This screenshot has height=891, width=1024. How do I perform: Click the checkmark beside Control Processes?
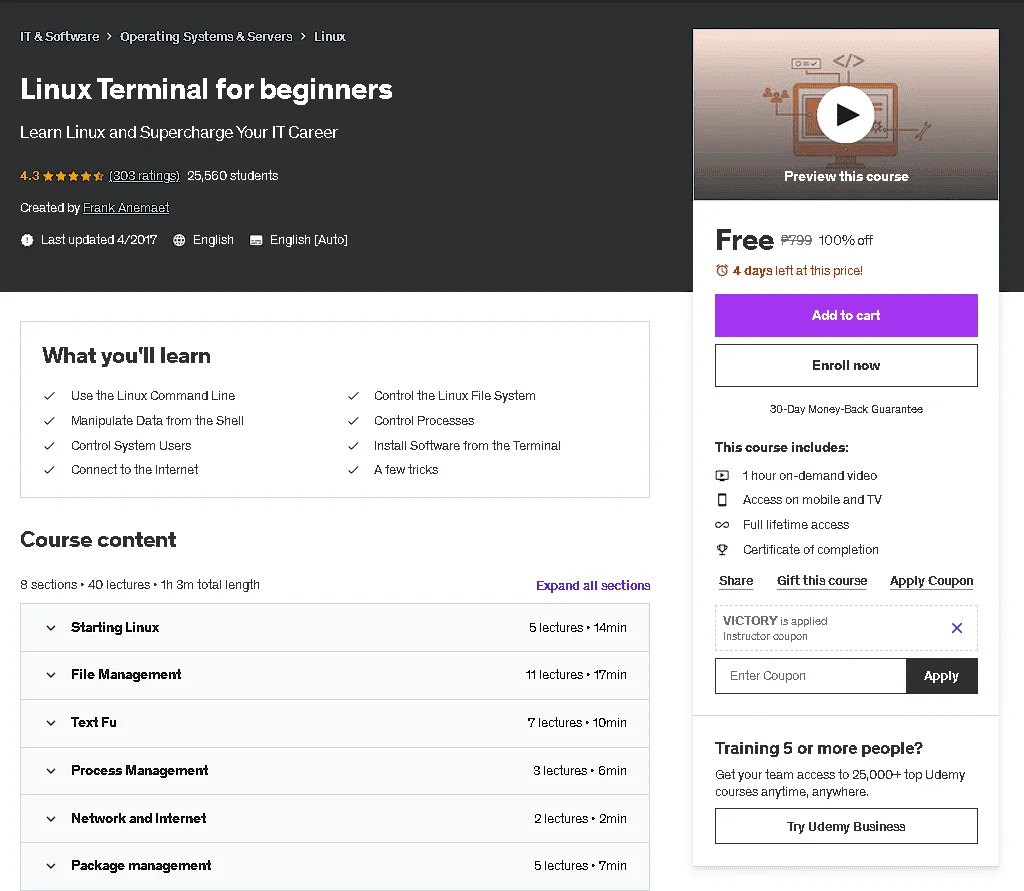point(353,421)
